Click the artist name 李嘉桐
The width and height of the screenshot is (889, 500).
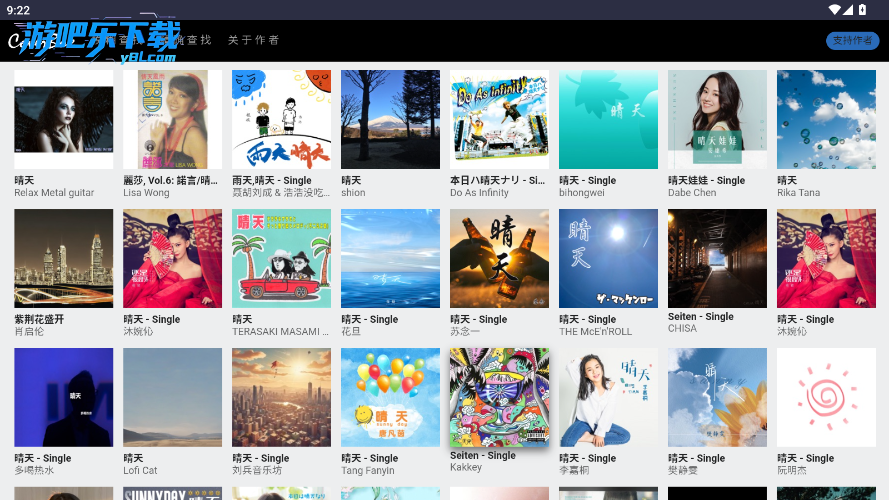click(574, 471)
